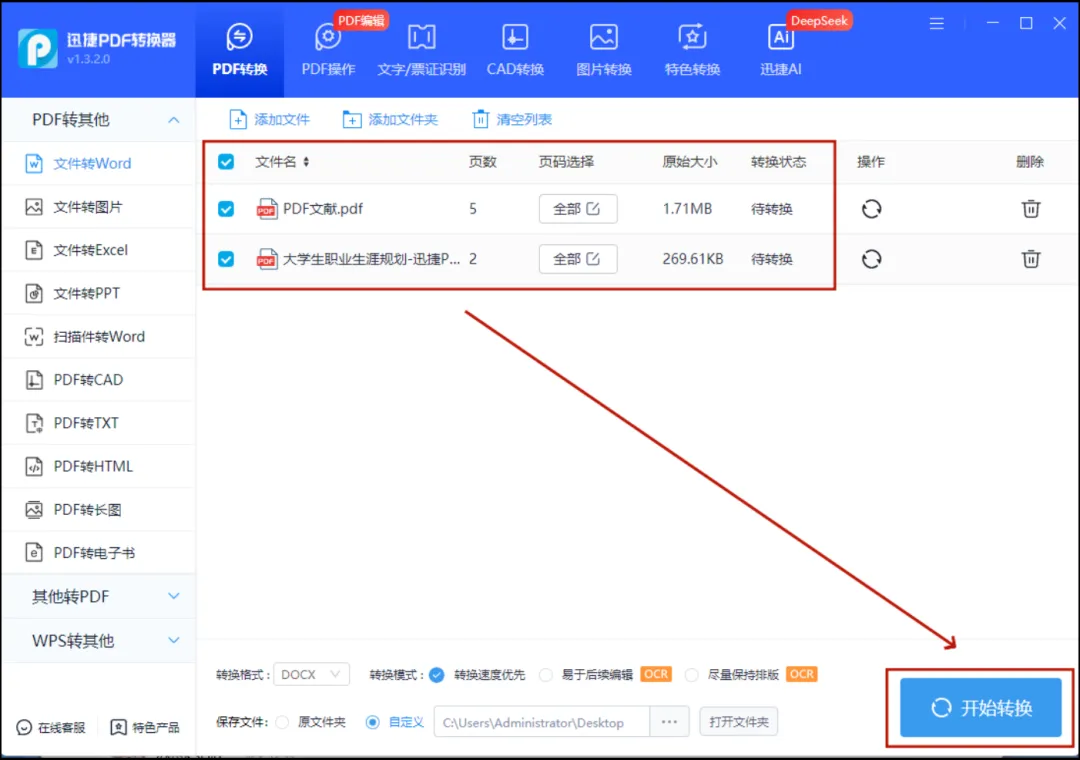Viewport: 1080px width, 760px height.
Task: Clear the list with 清空列表
Action: click(512, 119)
